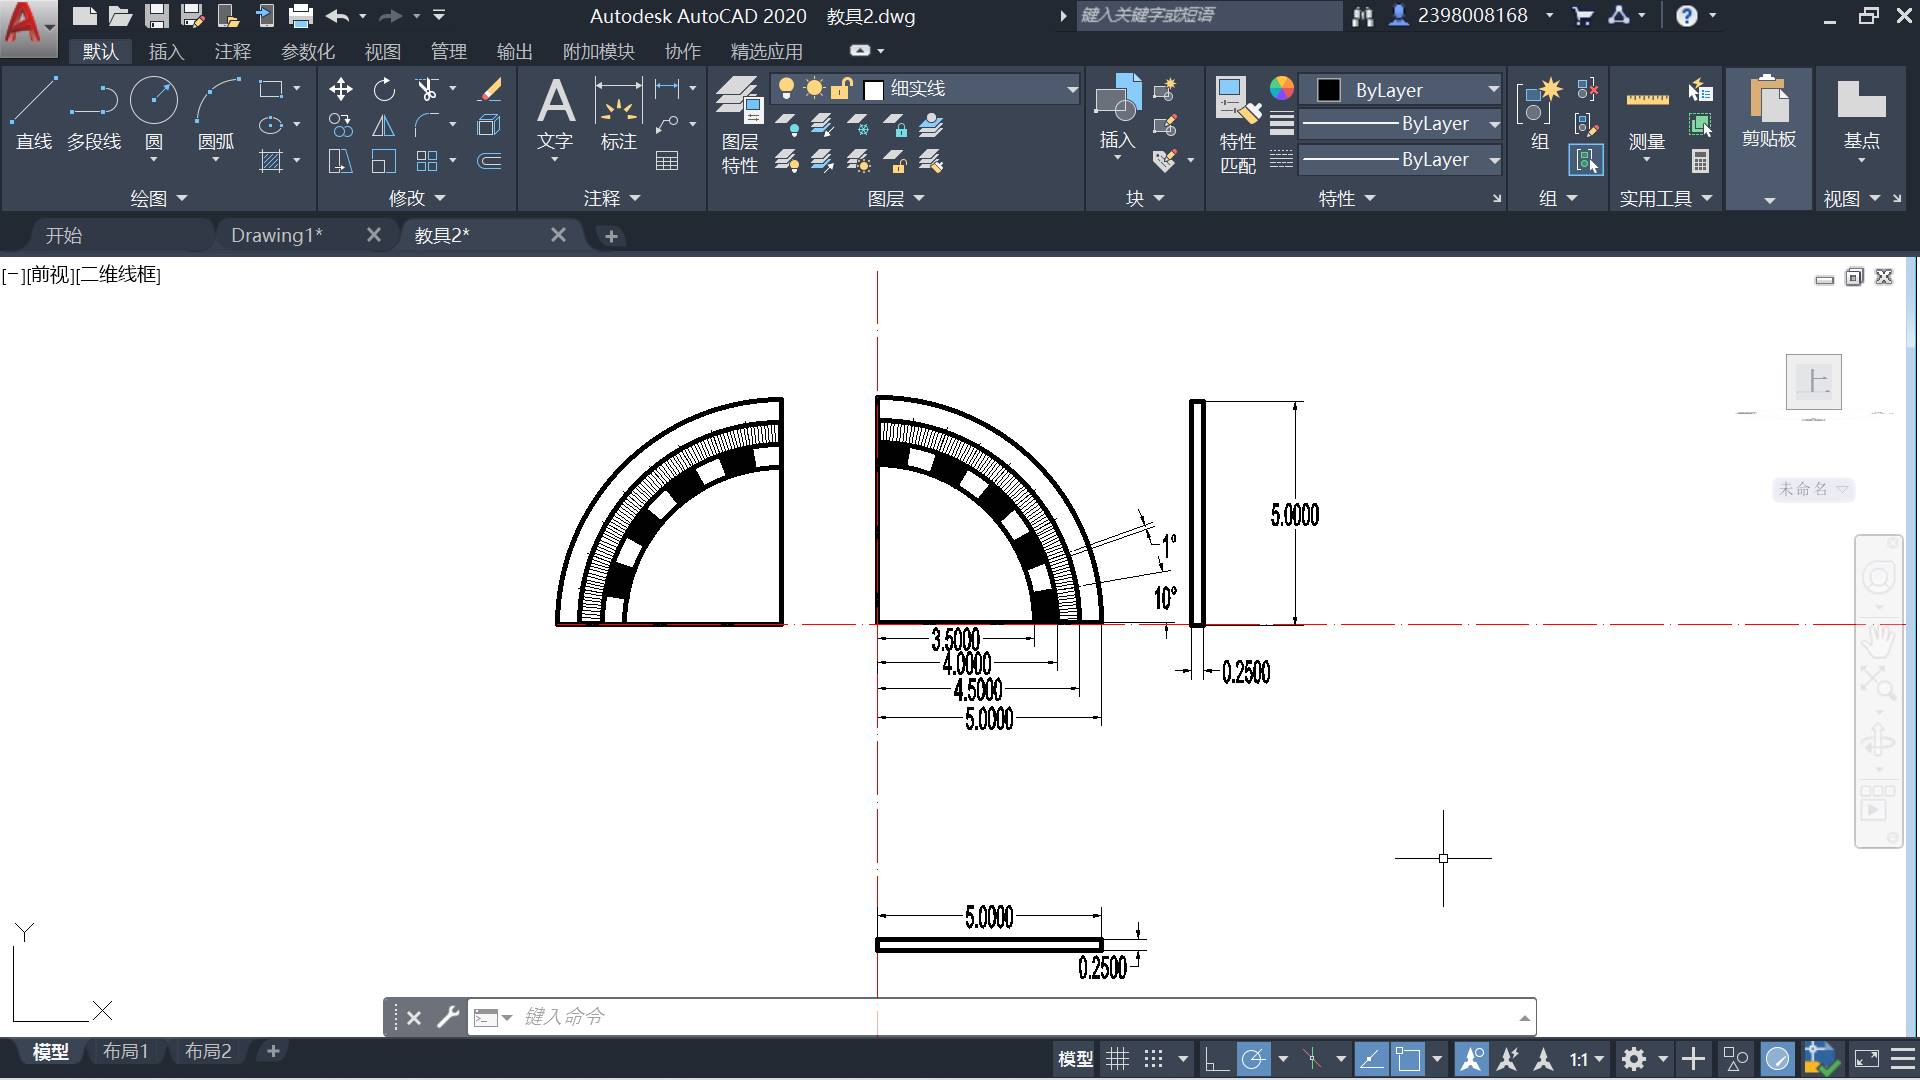Toggle grid display in status bar
Screen dimensions: 1920x1080
click(1117, 1058)
